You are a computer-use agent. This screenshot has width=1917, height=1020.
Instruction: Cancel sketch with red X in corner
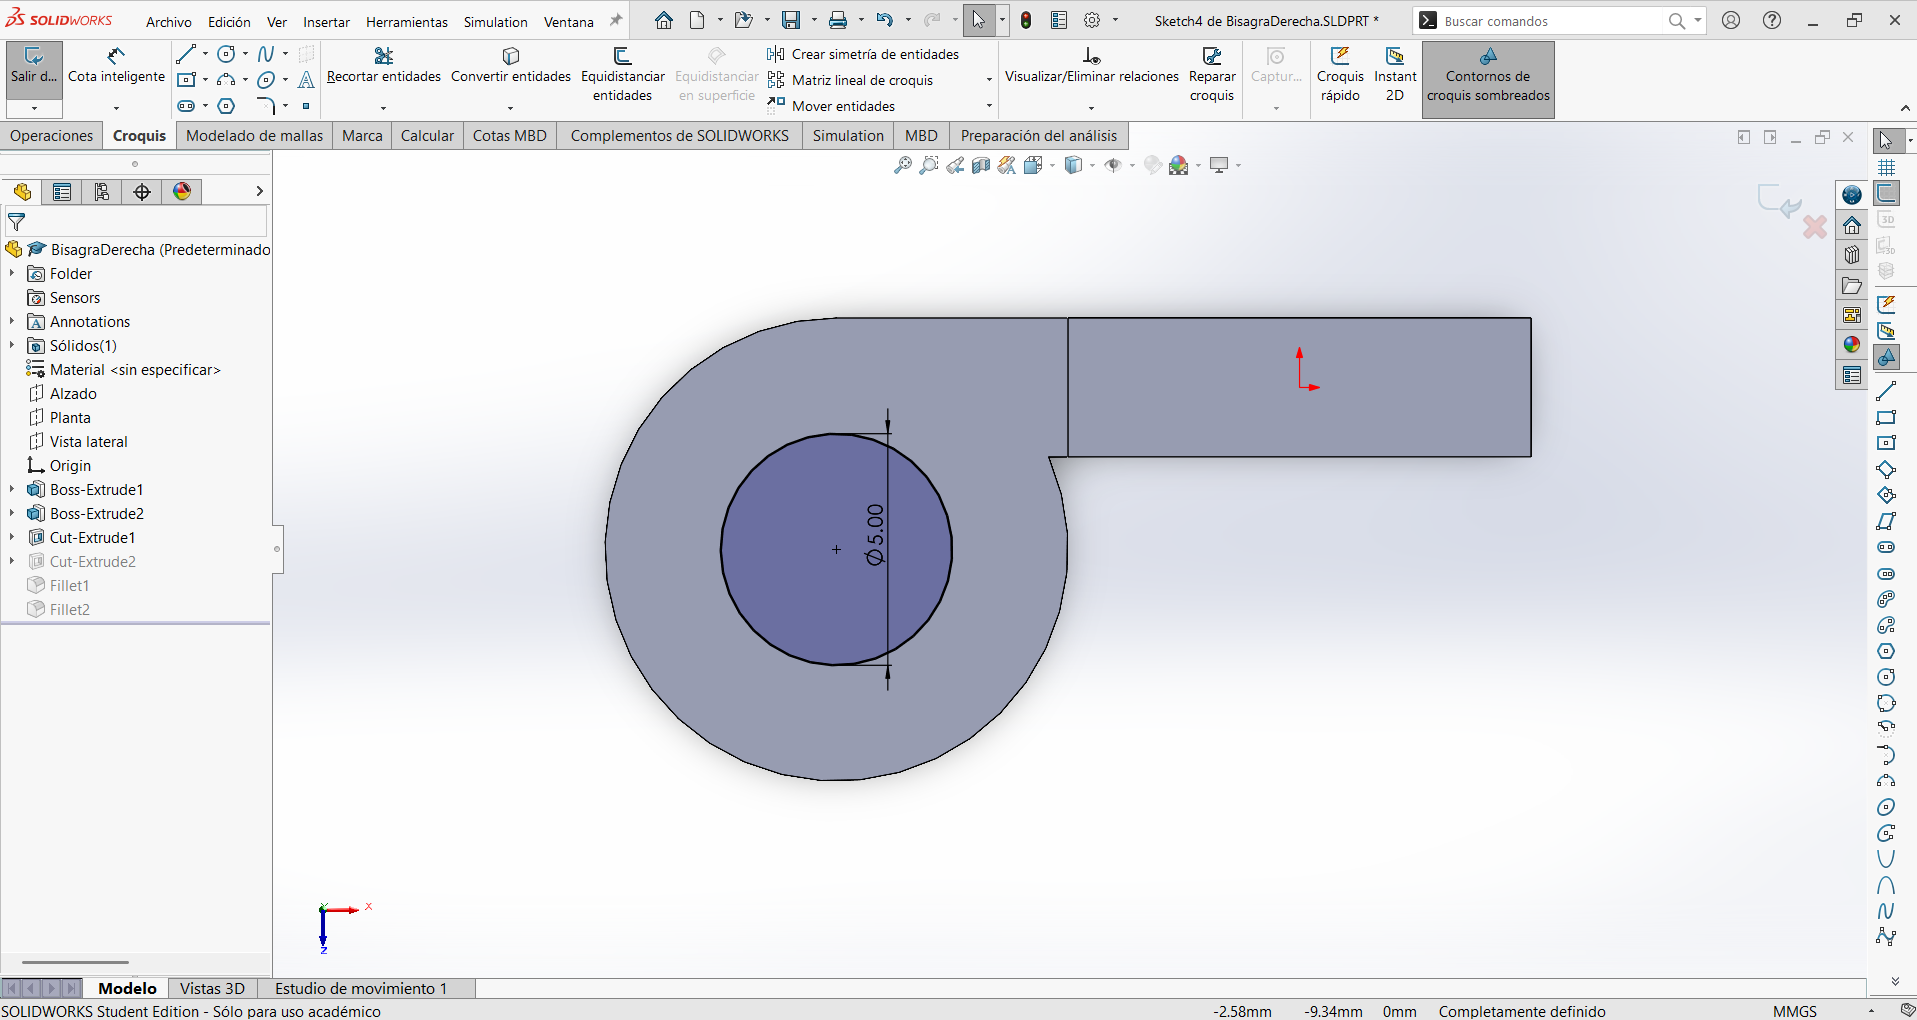coord(1815,227)
